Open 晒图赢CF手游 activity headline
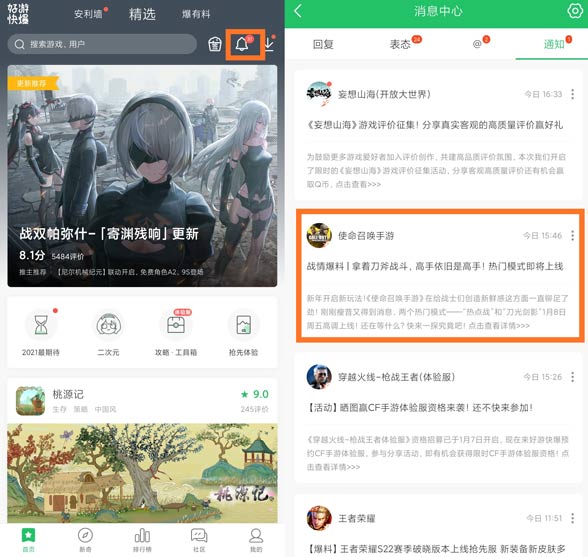The width and height of the screenshot is (588, 557). [x=420, y=408]
